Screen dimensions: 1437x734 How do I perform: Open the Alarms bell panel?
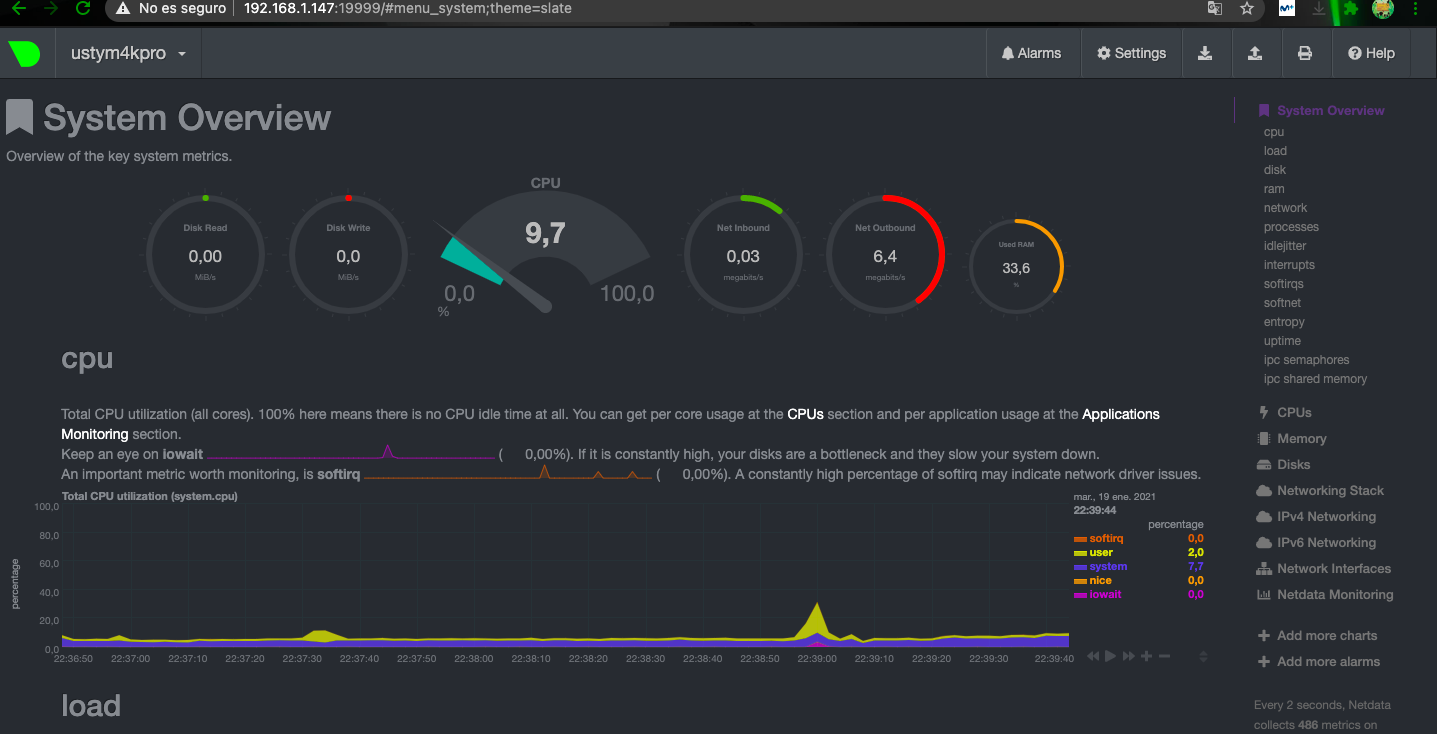point(1031,54)
